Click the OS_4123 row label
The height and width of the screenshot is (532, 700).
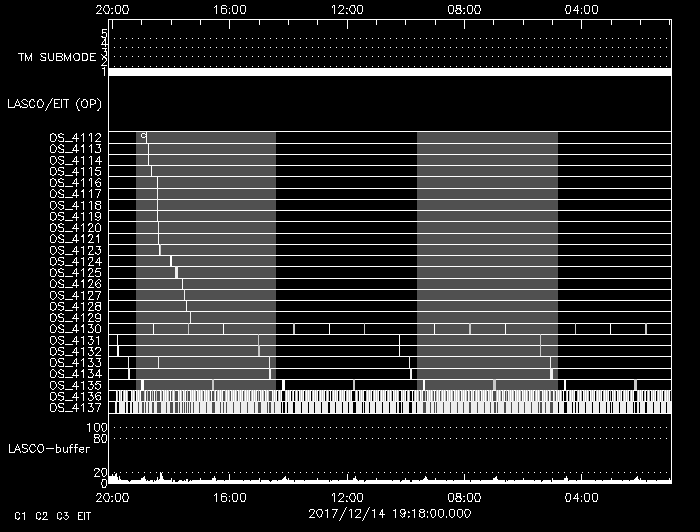75,250
